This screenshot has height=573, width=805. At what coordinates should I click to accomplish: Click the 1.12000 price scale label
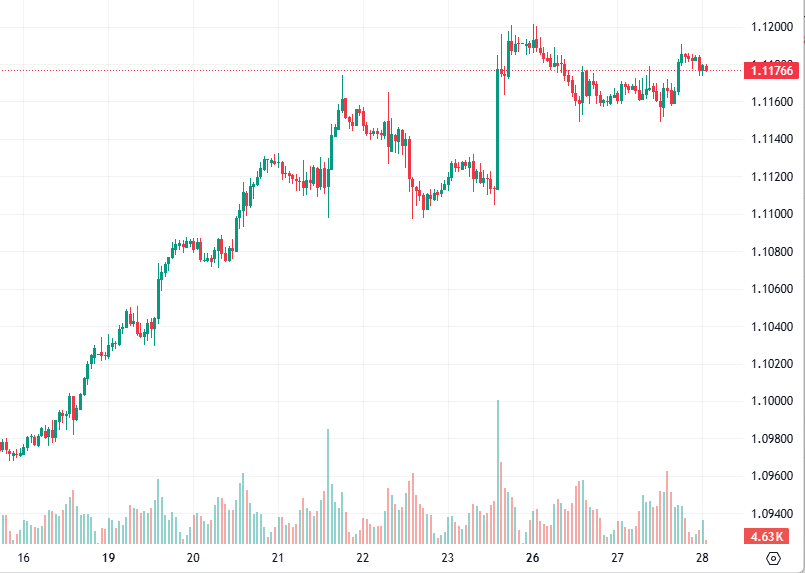[771, 27]
